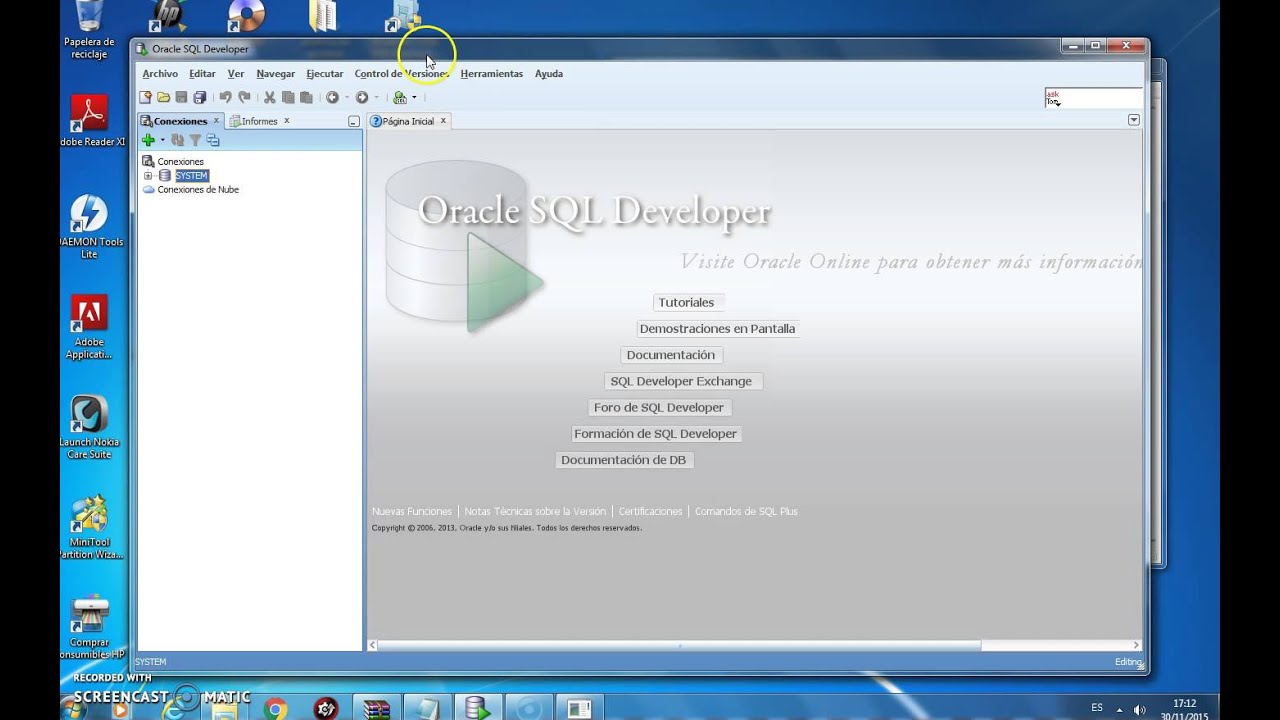Open the Ver menu
The width and height of the screenshot is (1280, 720).
tap(236, 74)
